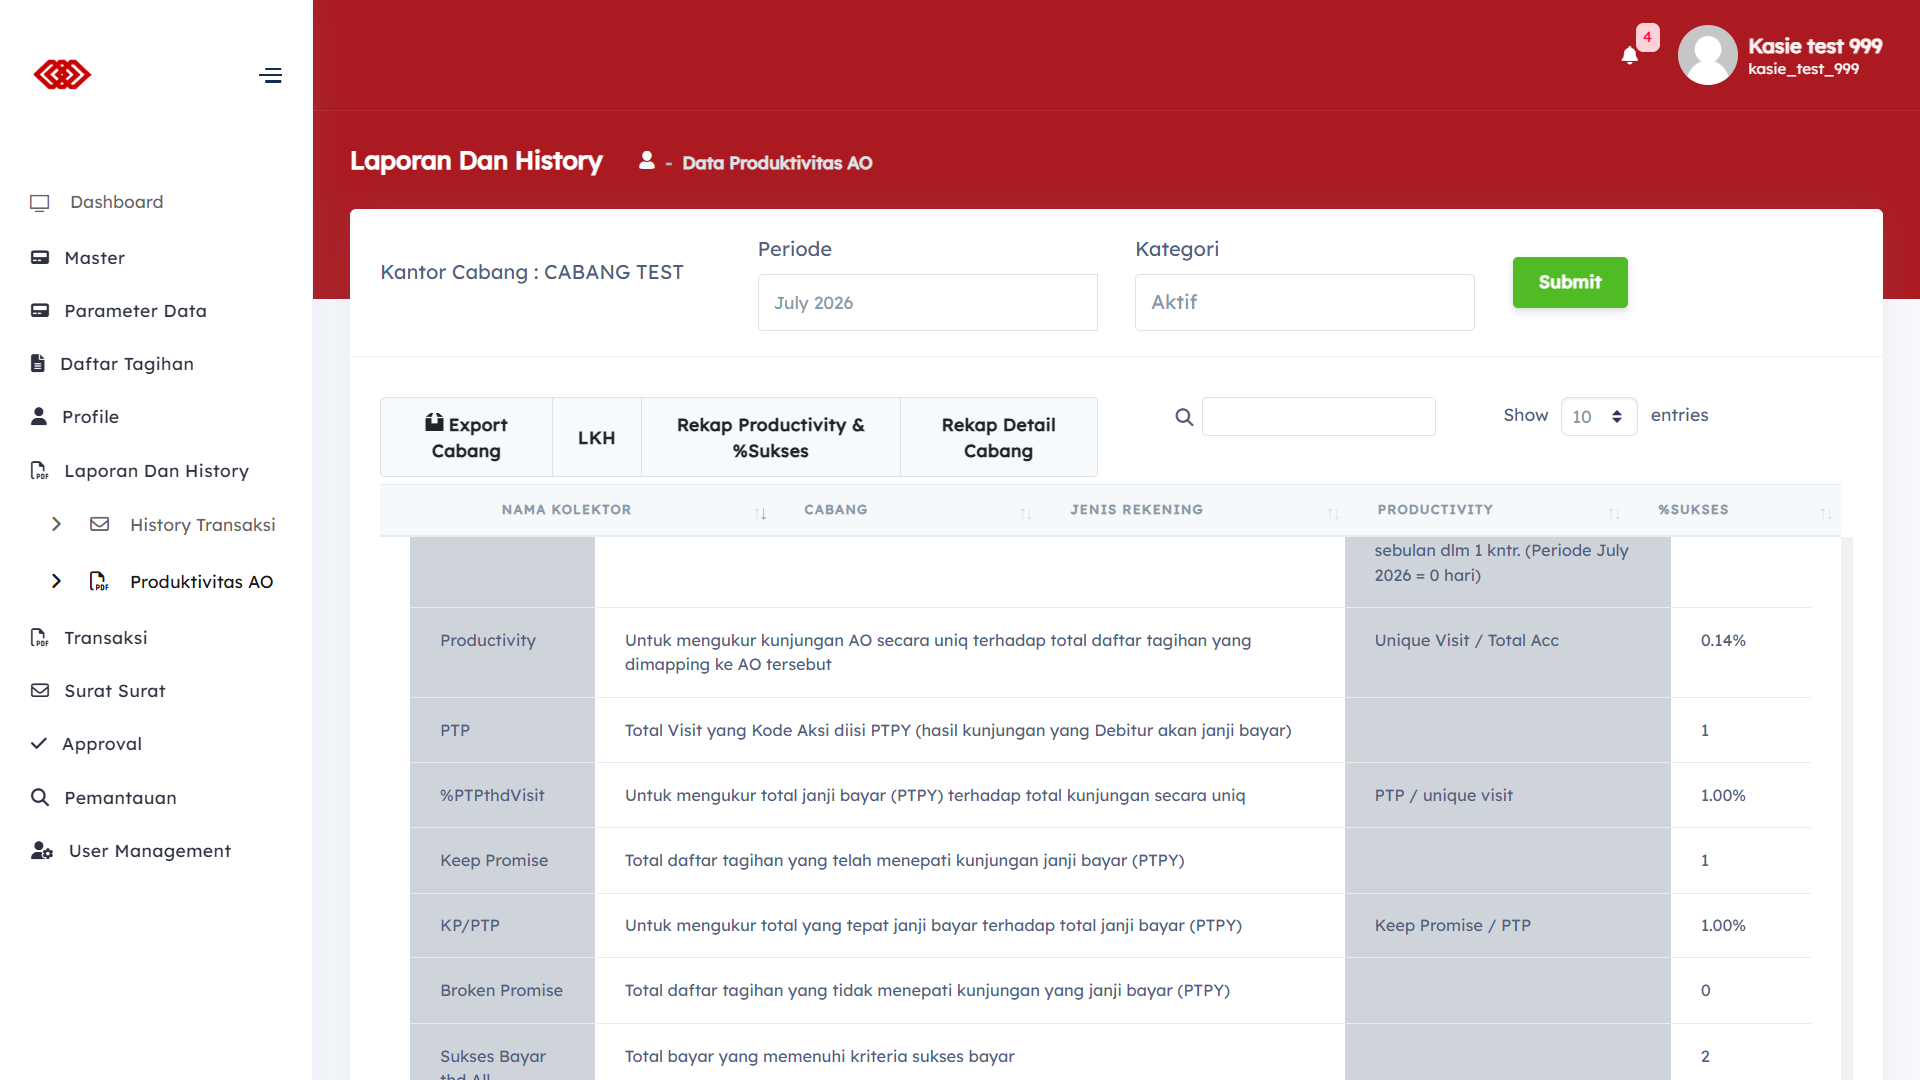Open the Master menu item
Screen dimensions: 1920x1080
coord(95,258)
